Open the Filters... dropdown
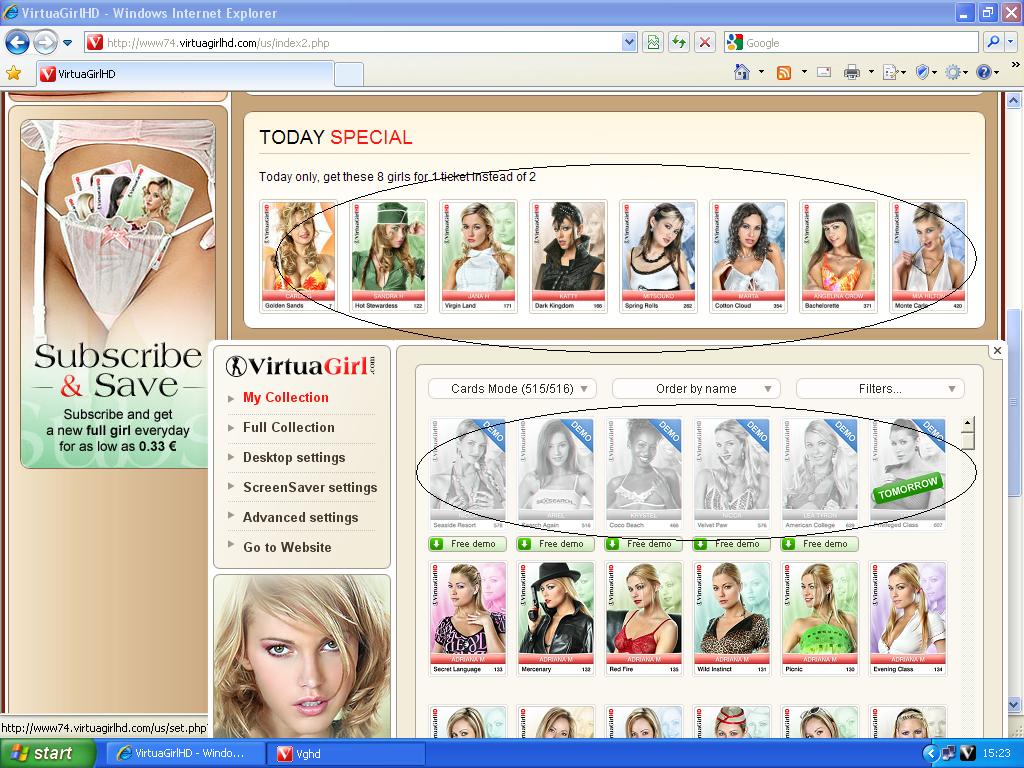This screenshot has height=768, width=1024. click(x=880, y=389)
